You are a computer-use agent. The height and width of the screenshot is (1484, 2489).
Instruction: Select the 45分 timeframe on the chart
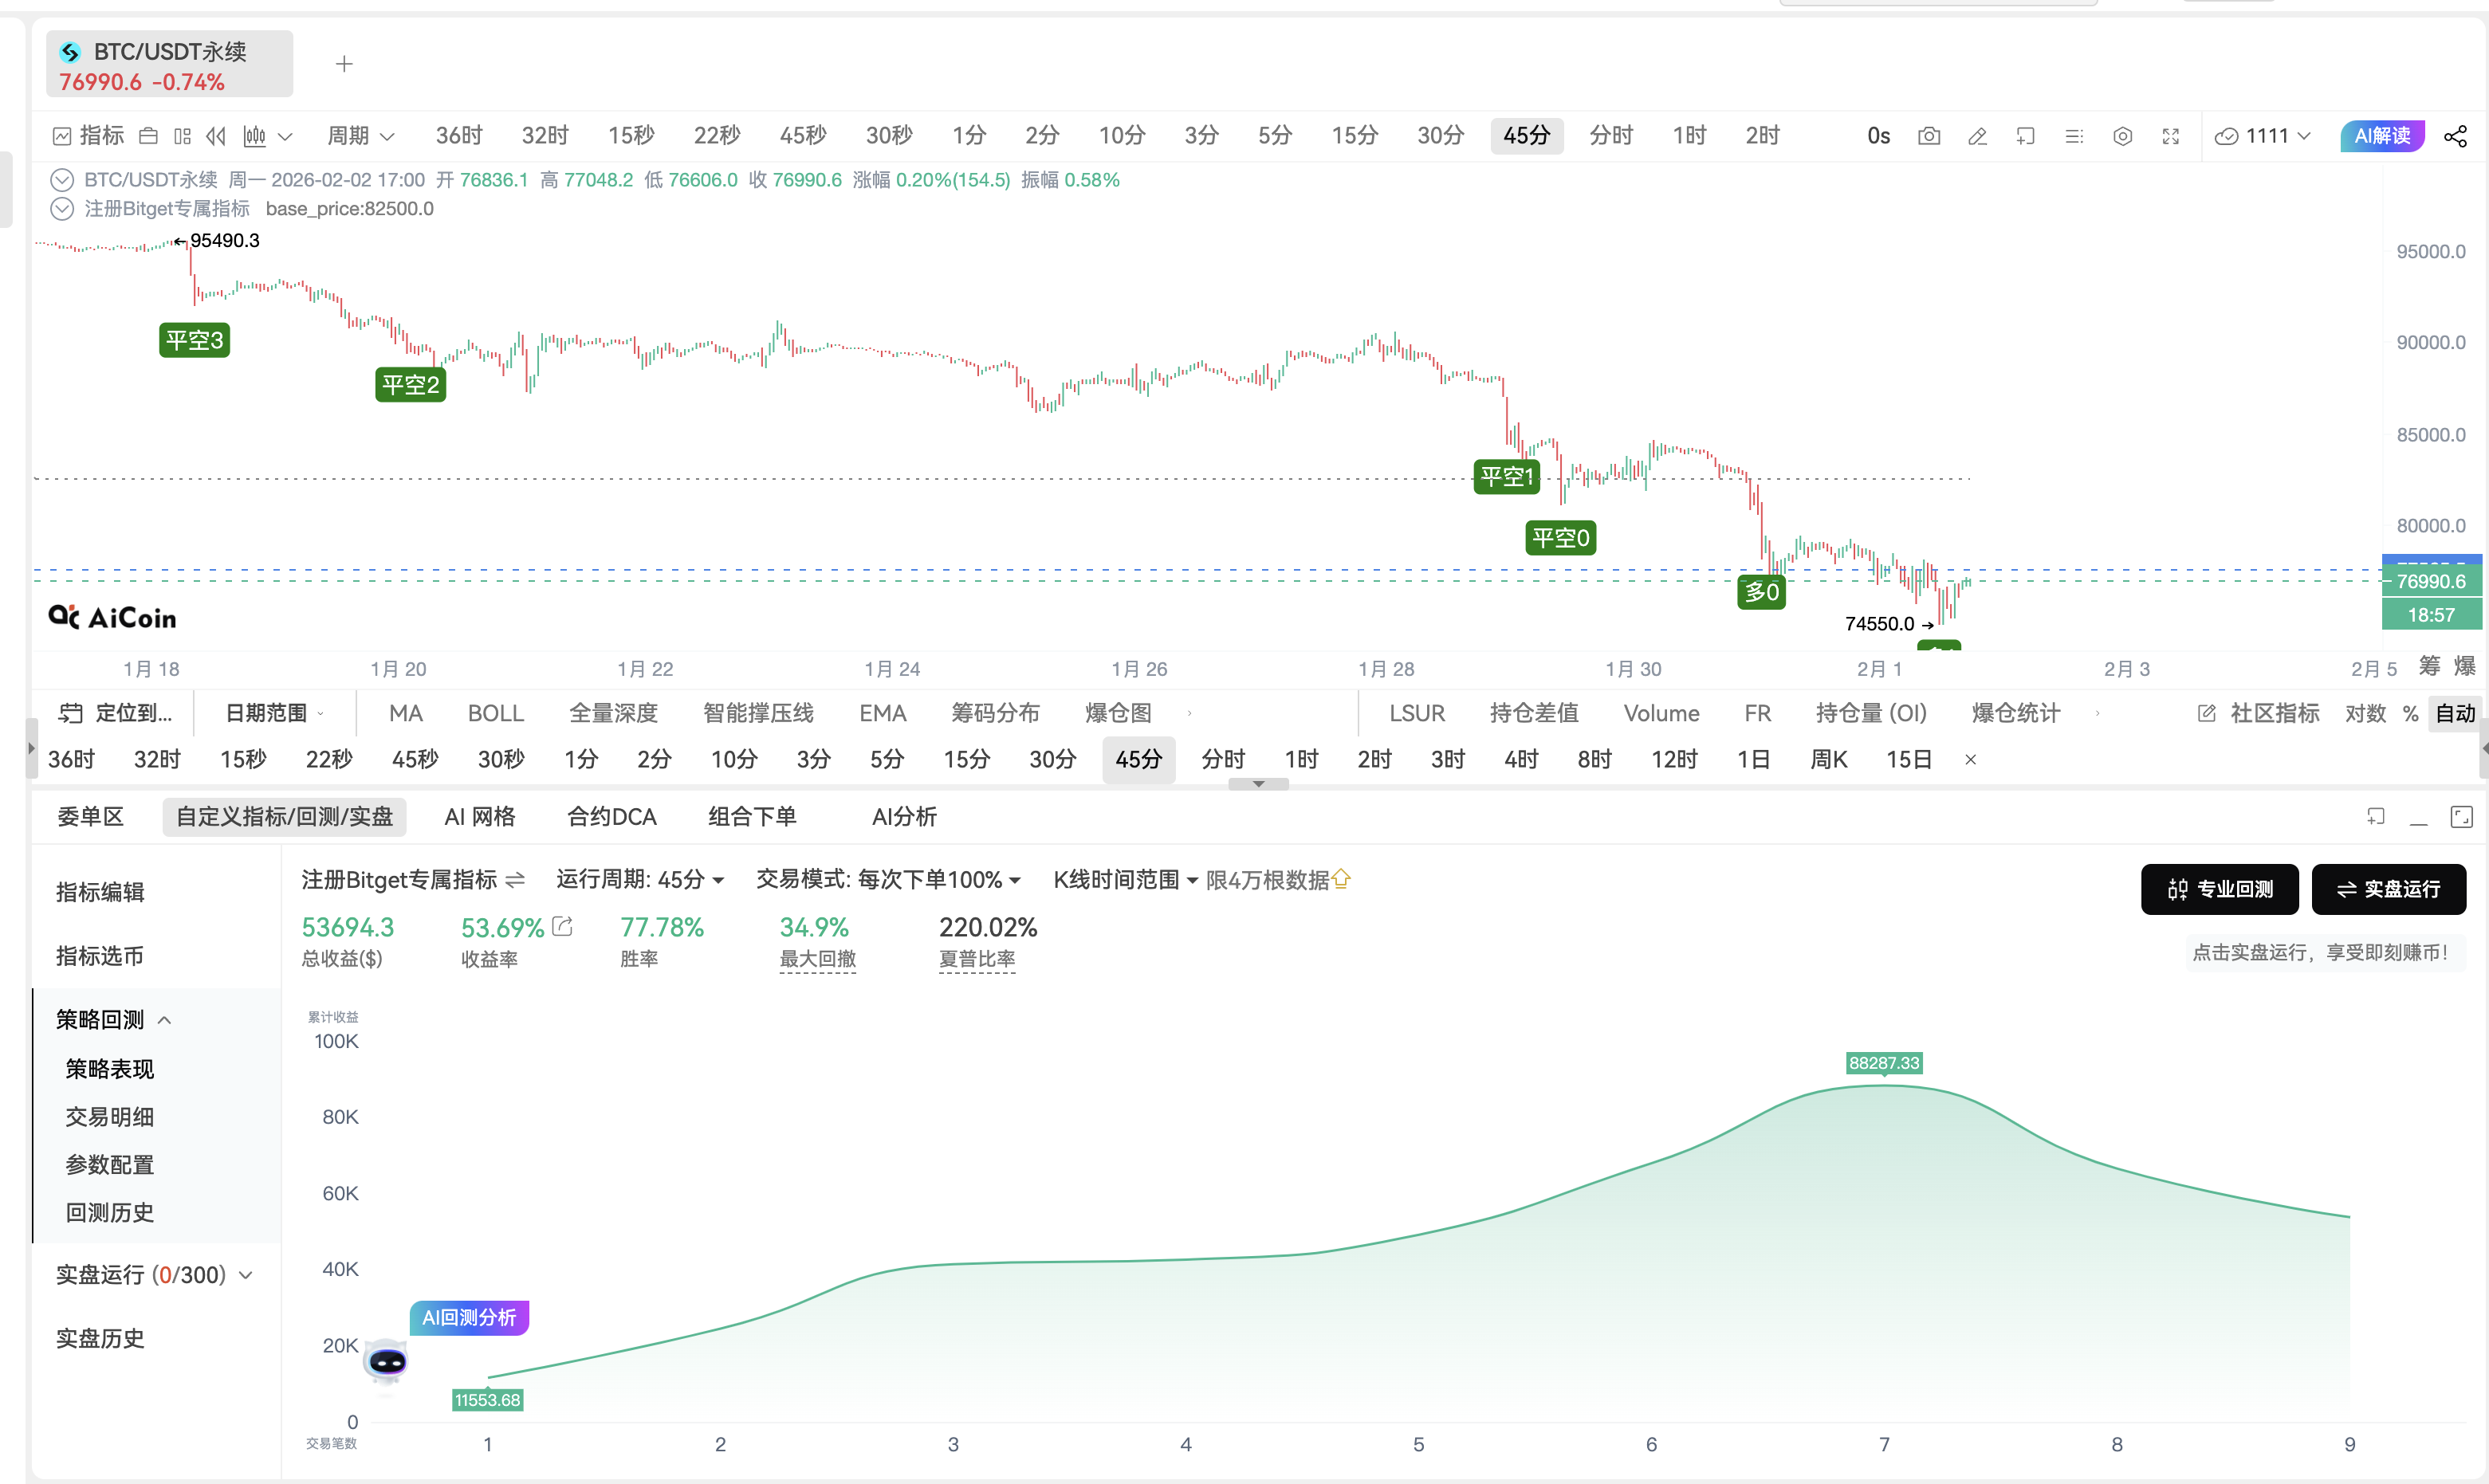[x=1527, y=135]
